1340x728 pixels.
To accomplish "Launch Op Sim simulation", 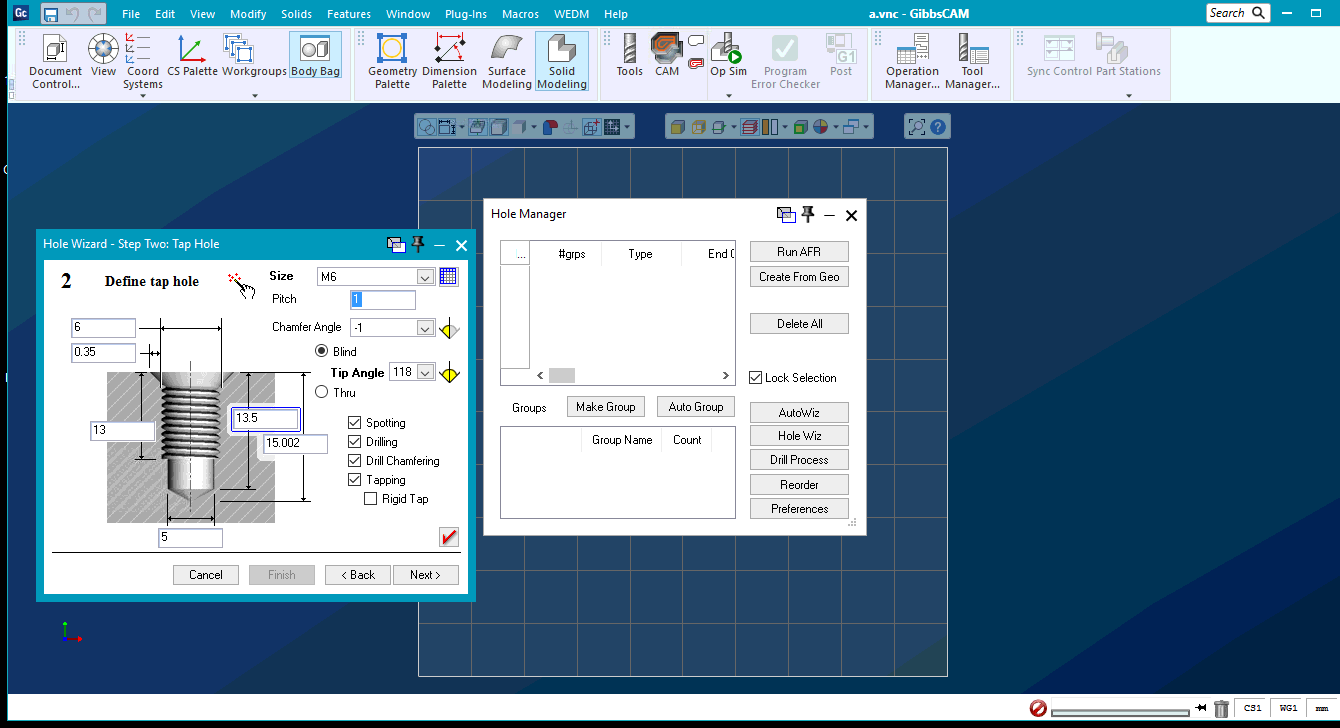I will coord(728,55).
